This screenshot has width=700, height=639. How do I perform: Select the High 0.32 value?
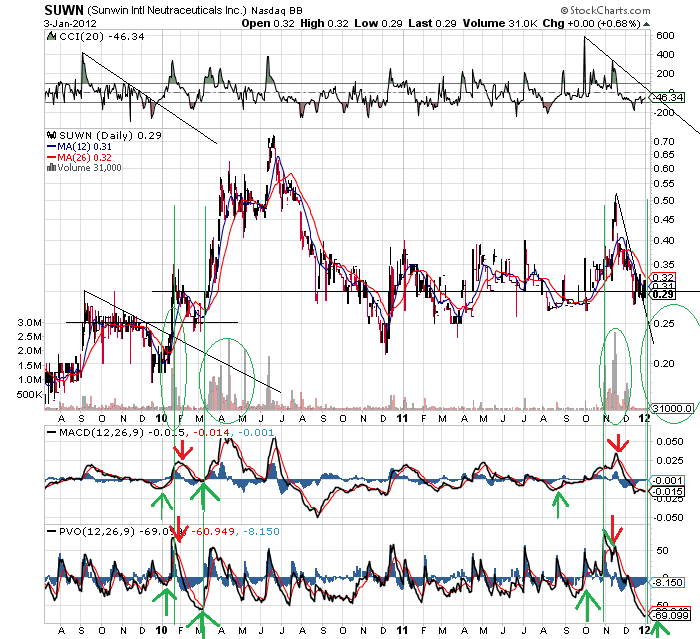click(x=324, y=23)
